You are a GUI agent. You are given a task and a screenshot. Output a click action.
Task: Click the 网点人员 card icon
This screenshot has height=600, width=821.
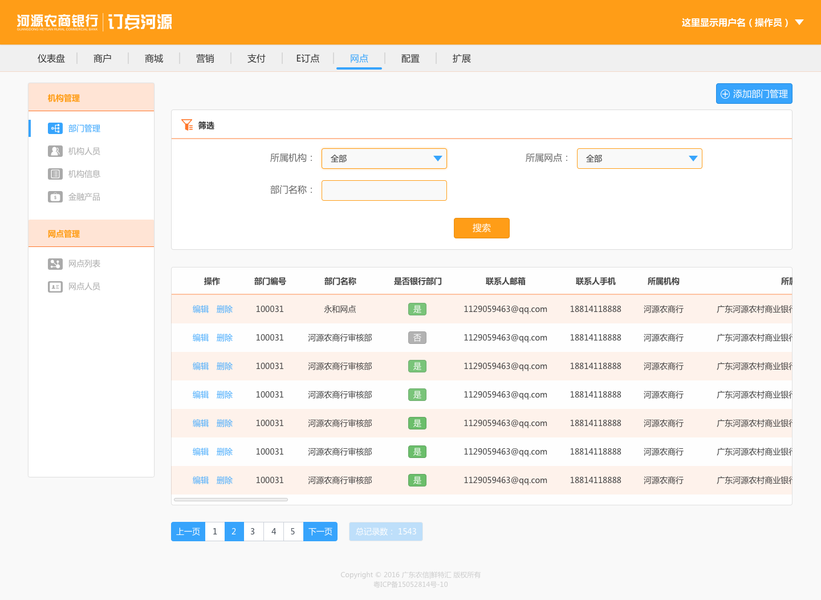55,286
